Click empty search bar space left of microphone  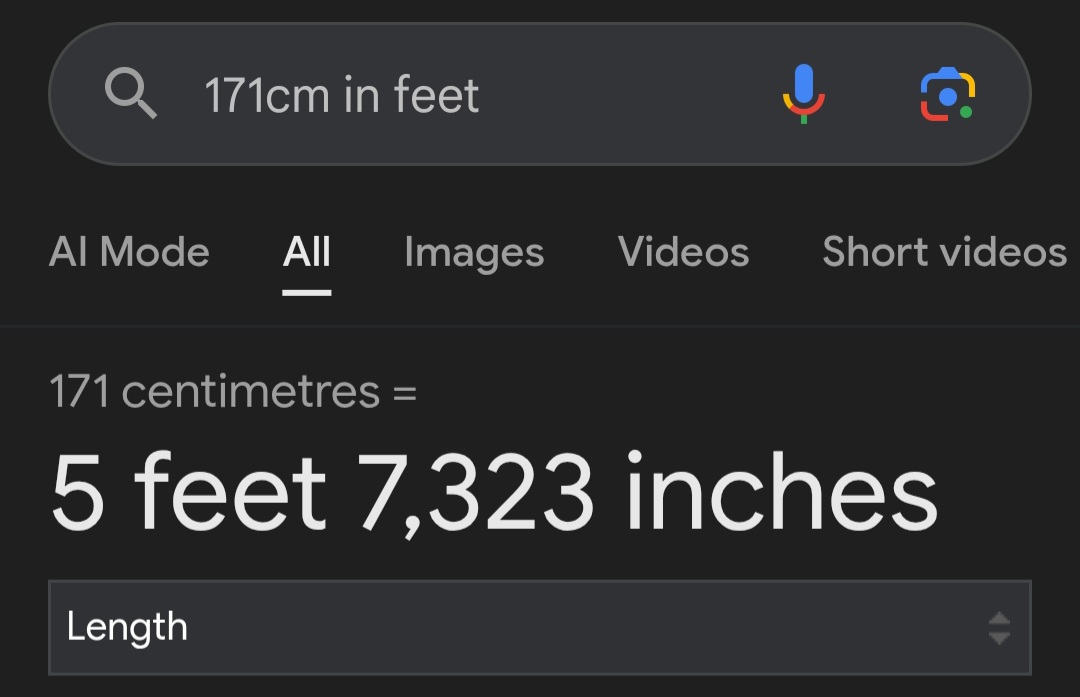click(x=620, y=95)
